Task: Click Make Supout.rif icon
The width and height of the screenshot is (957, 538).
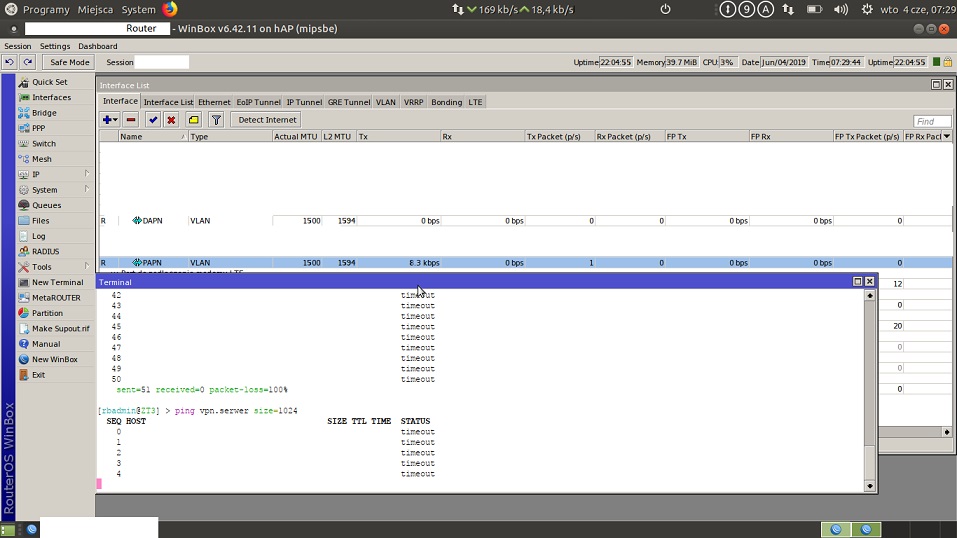Action: tap(24, 328)
